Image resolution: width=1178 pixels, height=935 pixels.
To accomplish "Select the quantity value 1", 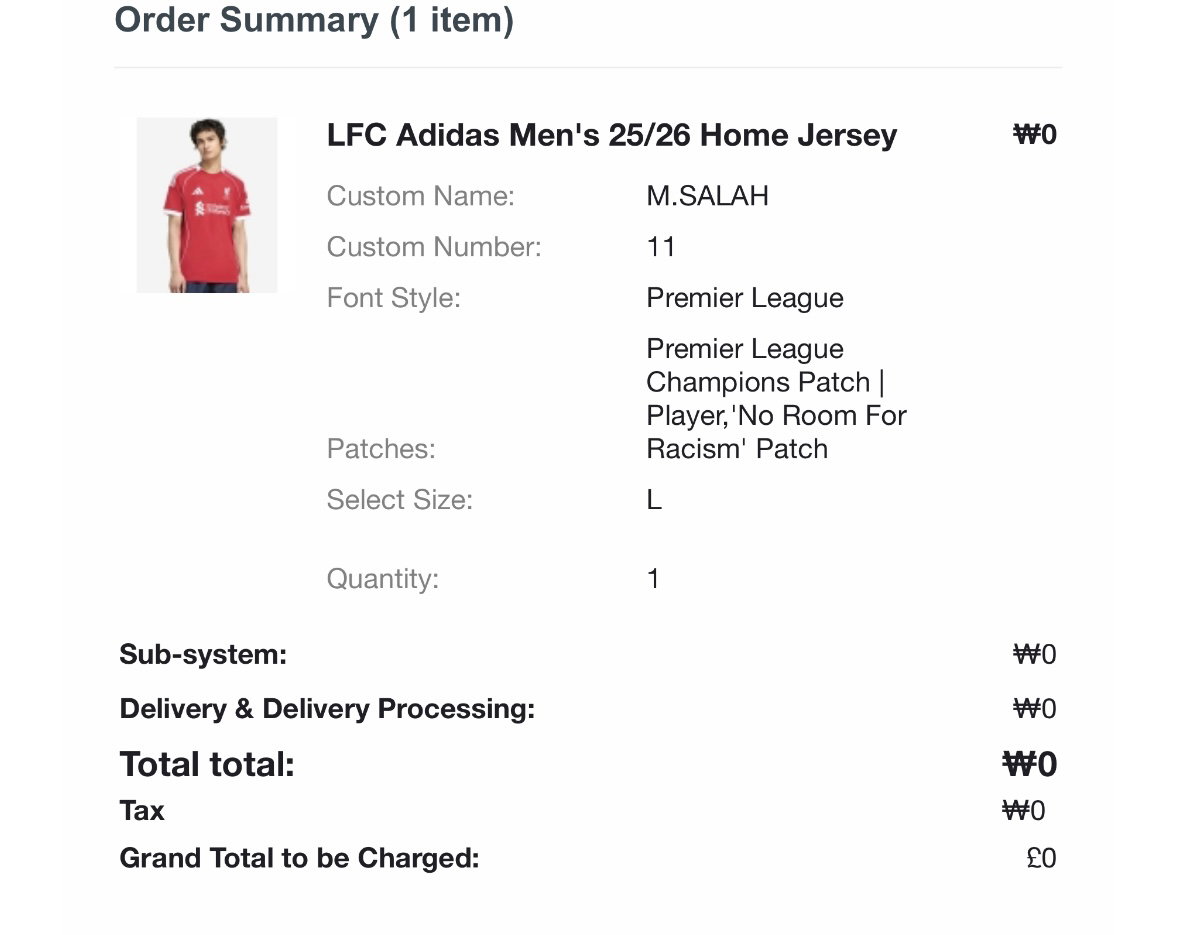I will [653, 579].
